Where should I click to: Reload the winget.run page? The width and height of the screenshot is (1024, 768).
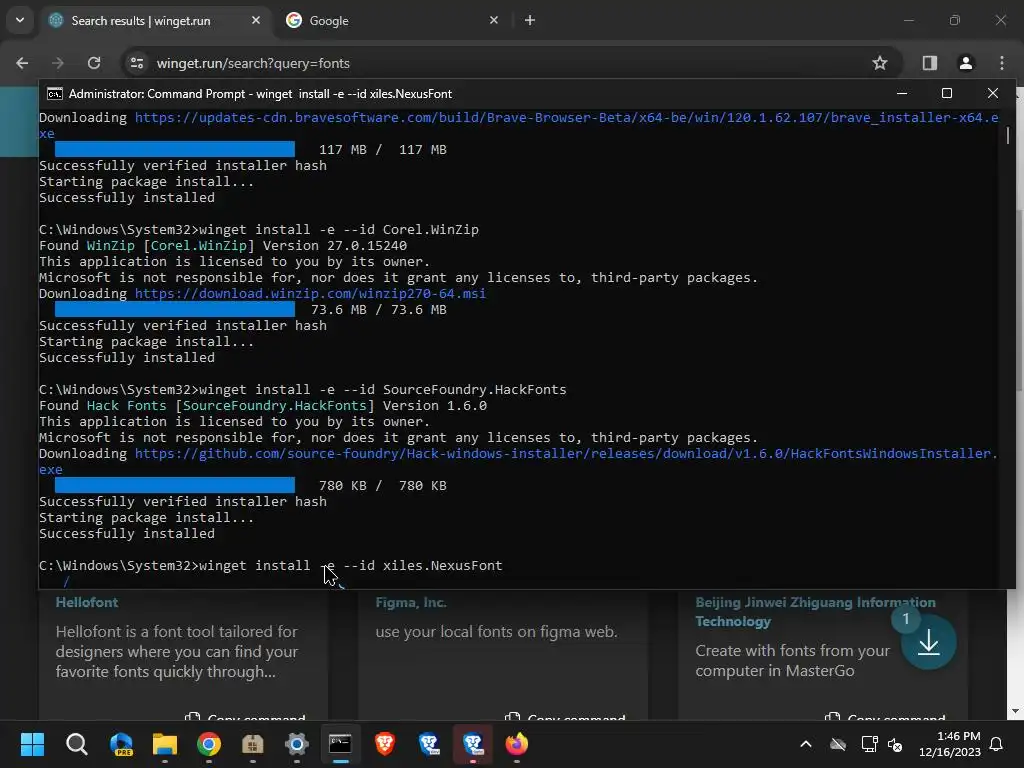click(94, 63)
